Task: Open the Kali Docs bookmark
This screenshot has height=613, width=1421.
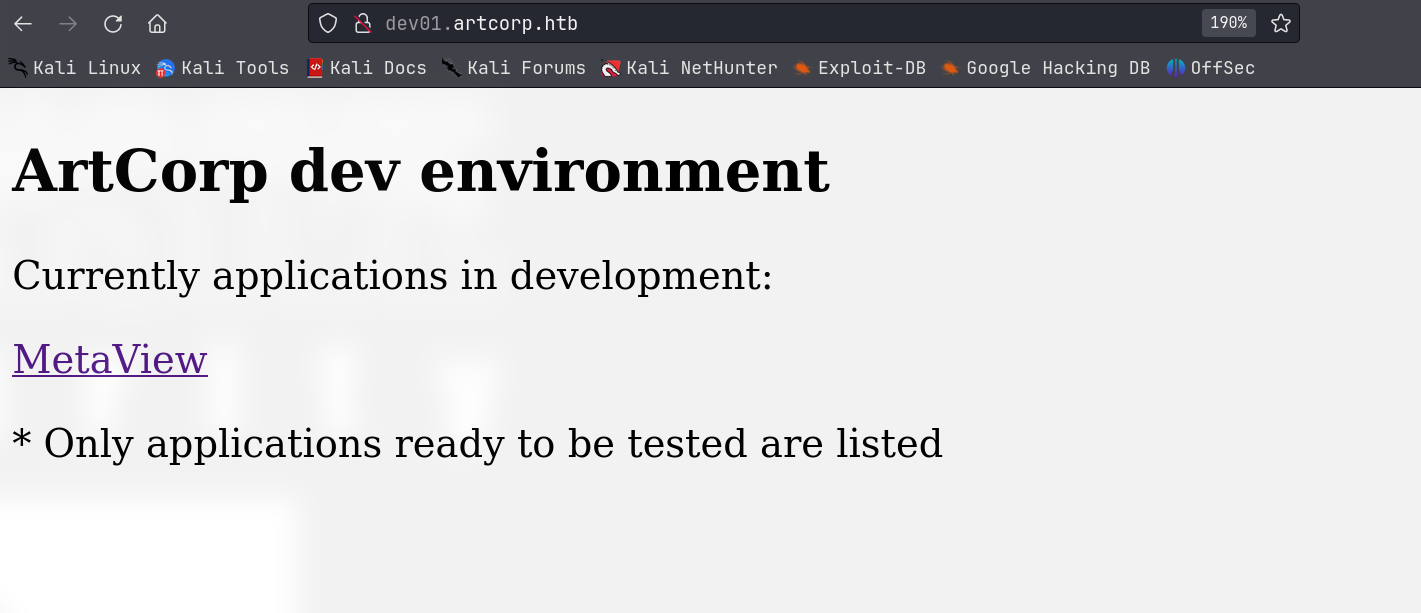Action: (x=366, y=68)
